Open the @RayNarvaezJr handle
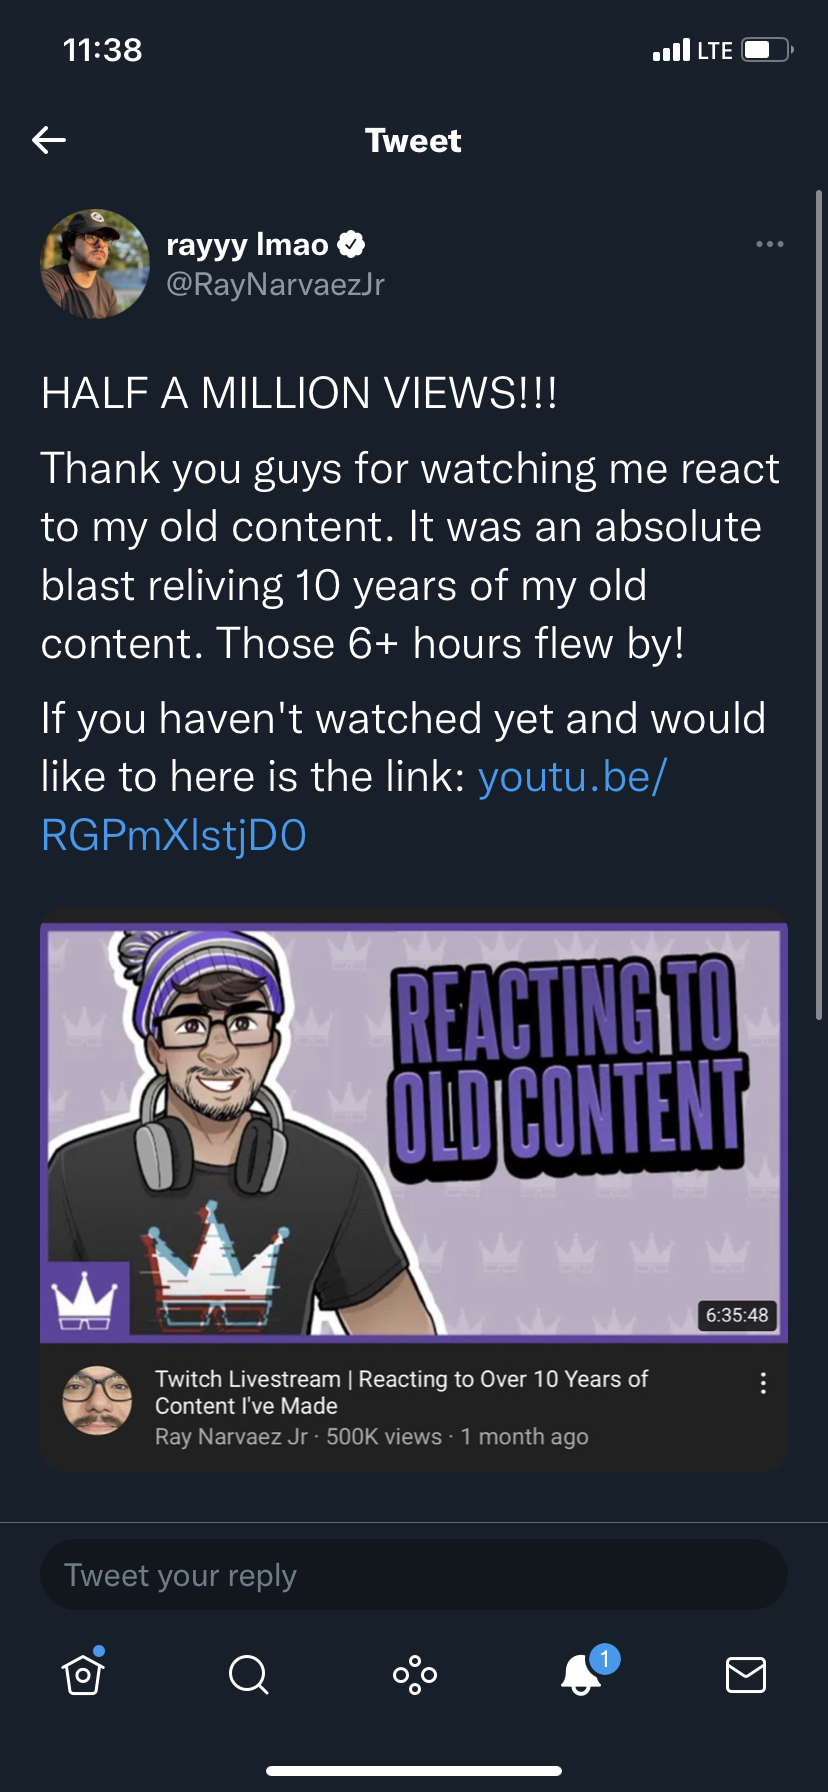Screen dimensions: 828x1792 (x=275, y=285)
